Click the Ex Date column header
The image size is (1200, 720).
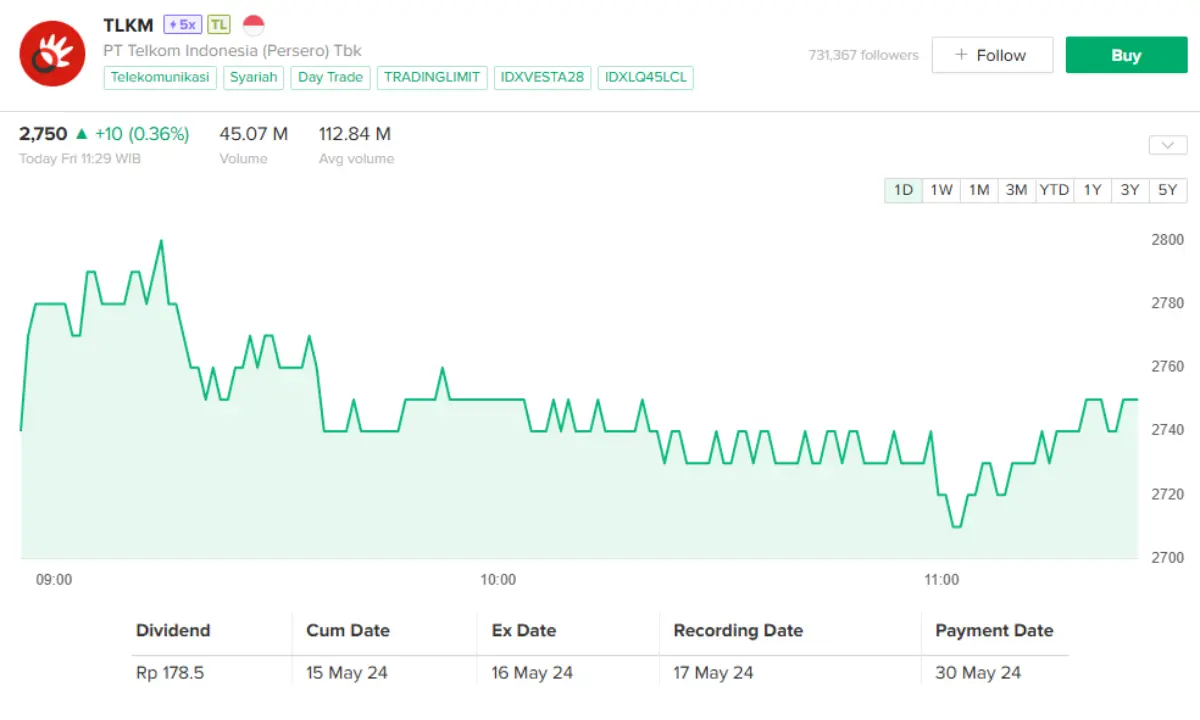tap(524, 631)
